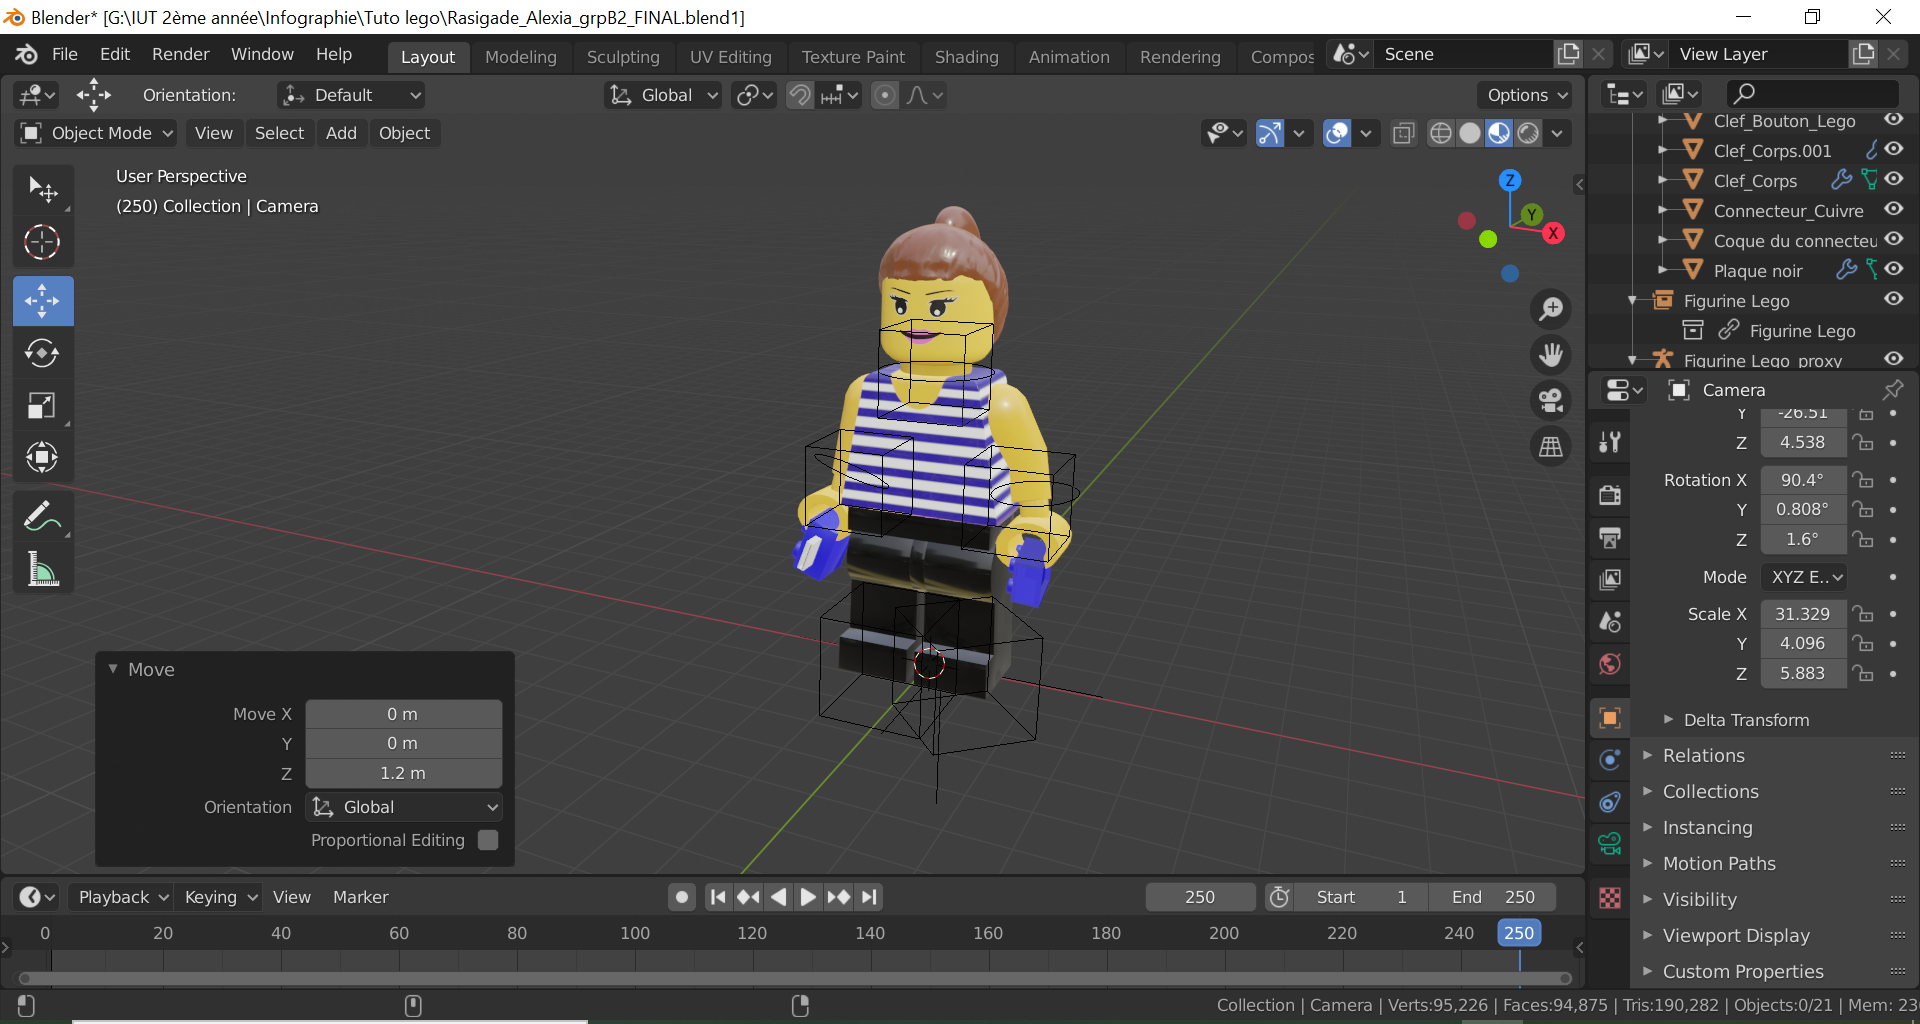
Task: Click the Move Z value field
Action: pyautogui.click(x=403, y=773)
